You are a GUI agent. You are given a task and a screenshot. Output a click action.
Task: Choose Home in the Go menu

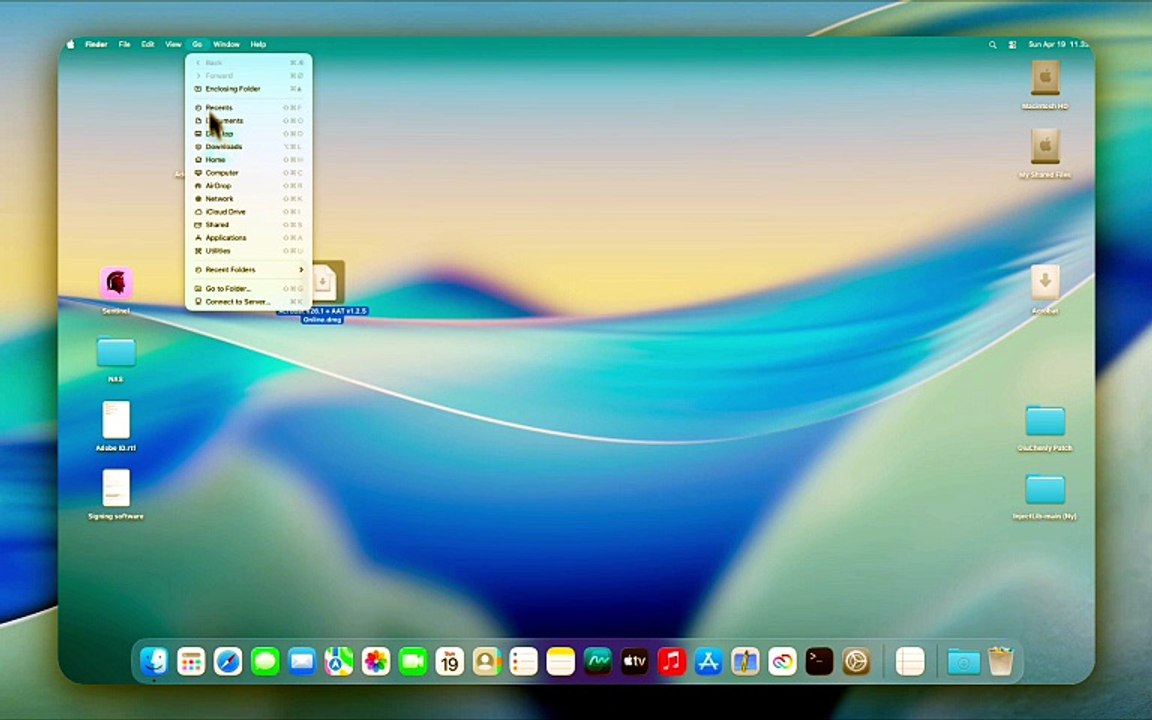click(x=248, y=160)
